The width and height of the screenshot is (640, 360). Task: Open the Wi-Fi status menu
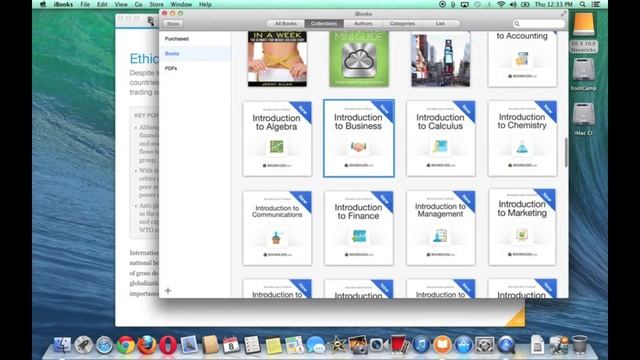[x=501, y=4]
